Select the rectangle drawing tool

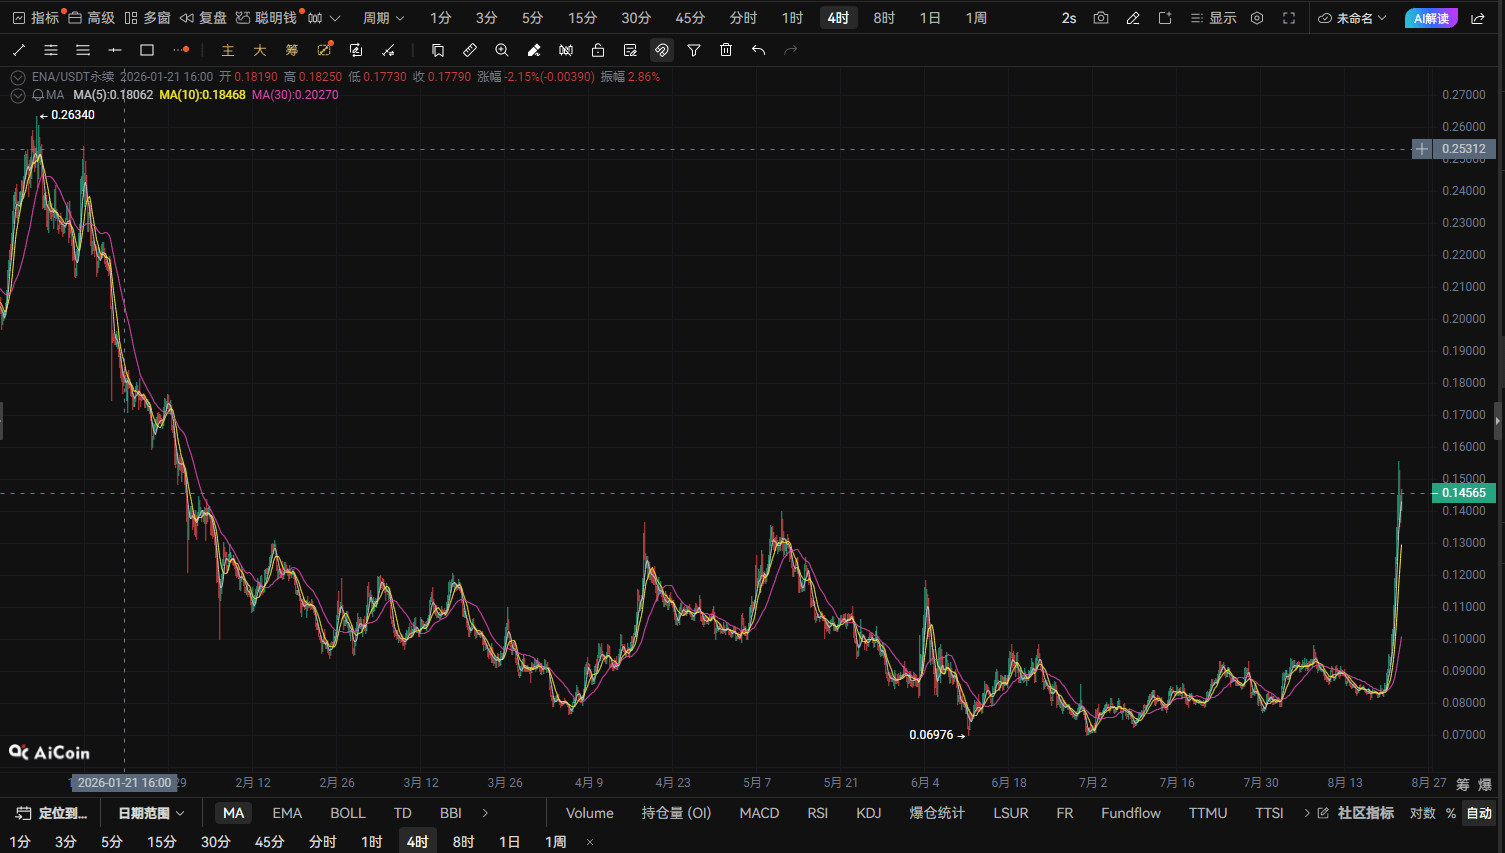147,50
